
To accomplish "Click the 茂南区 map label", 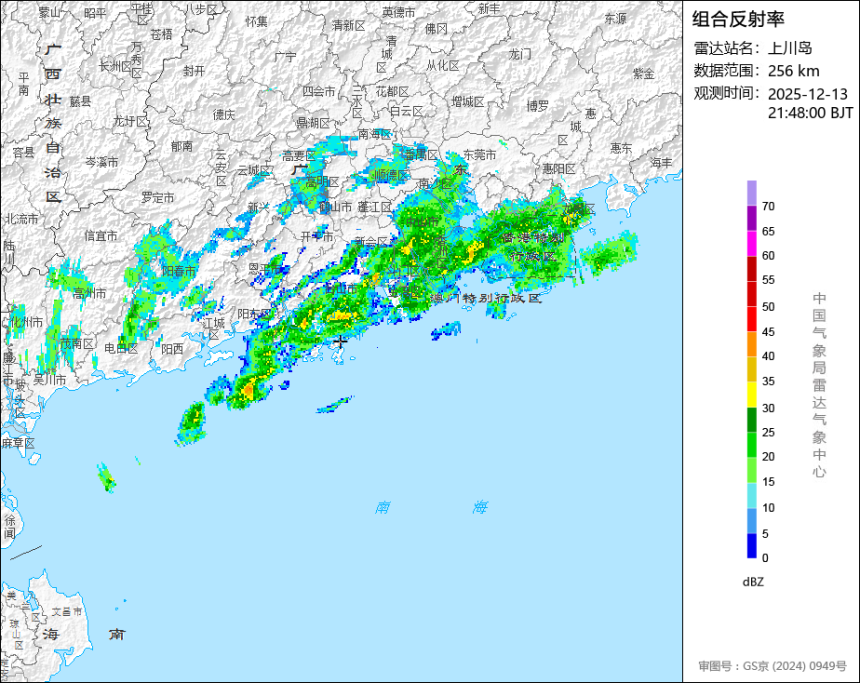I will tap(78, 344).
